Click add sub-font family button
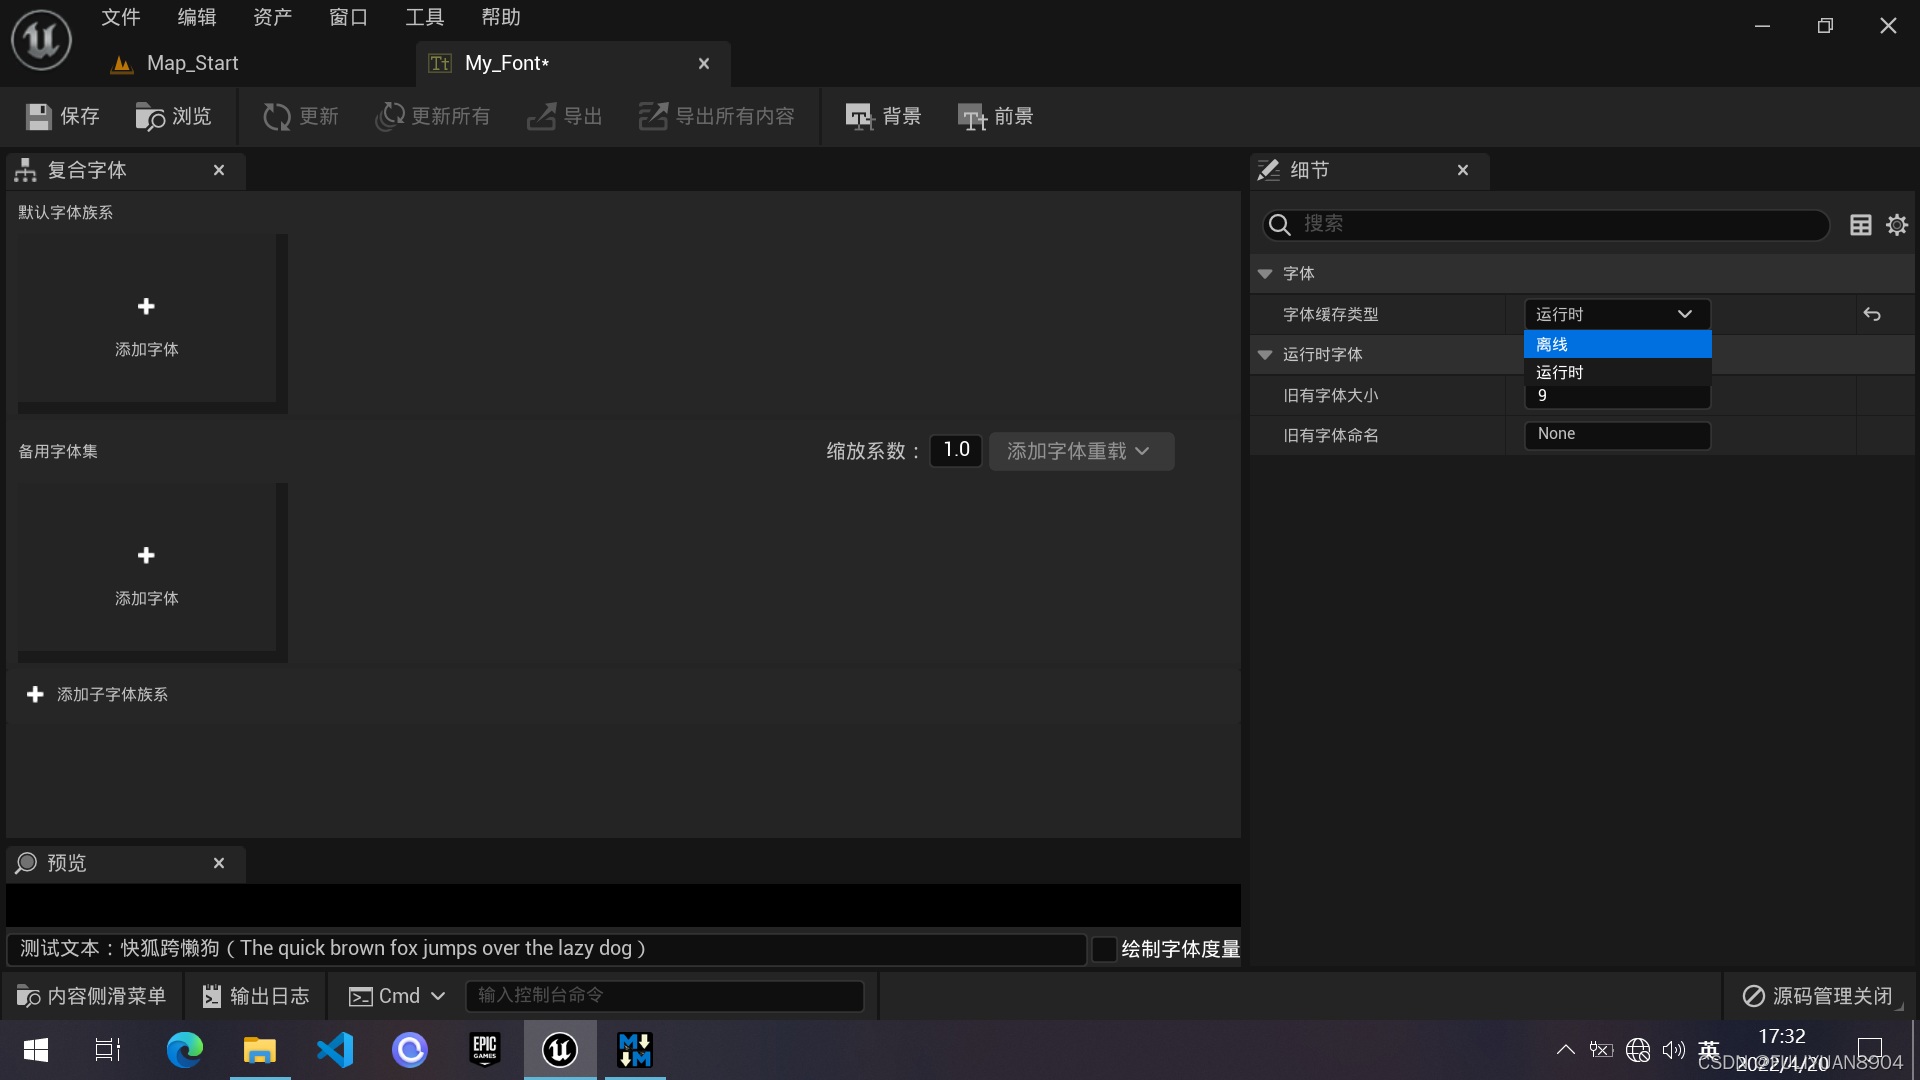Image resolution: width=1920 pixels, height=1080 pixels. [x=98, y=694]
